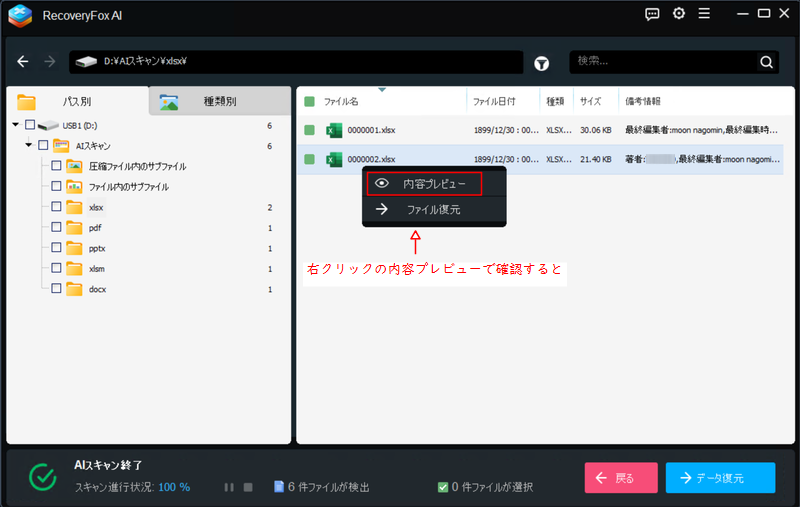Click into the 検索 search field
Viewport: 800px width, 507px height.
tap(660, 62)
